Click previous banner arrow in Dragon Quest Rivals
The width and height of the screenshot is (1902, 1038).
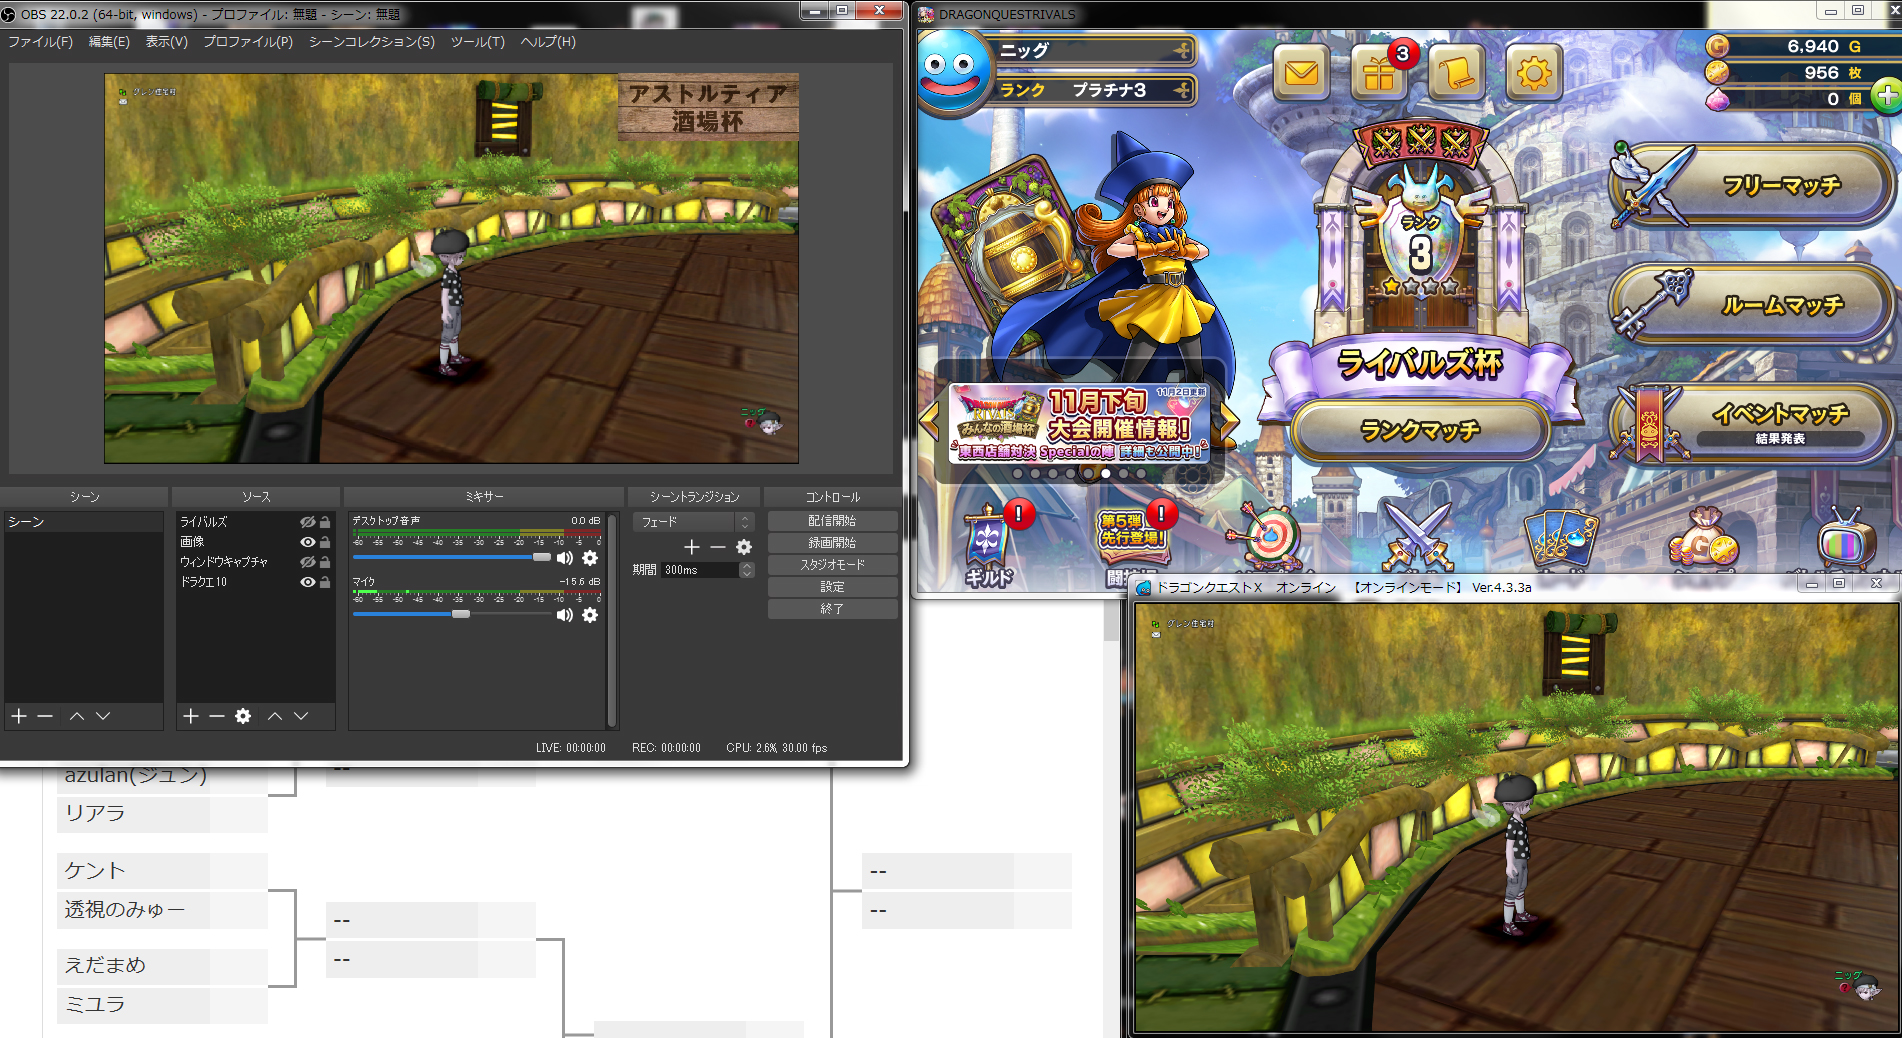coord(929,423)
